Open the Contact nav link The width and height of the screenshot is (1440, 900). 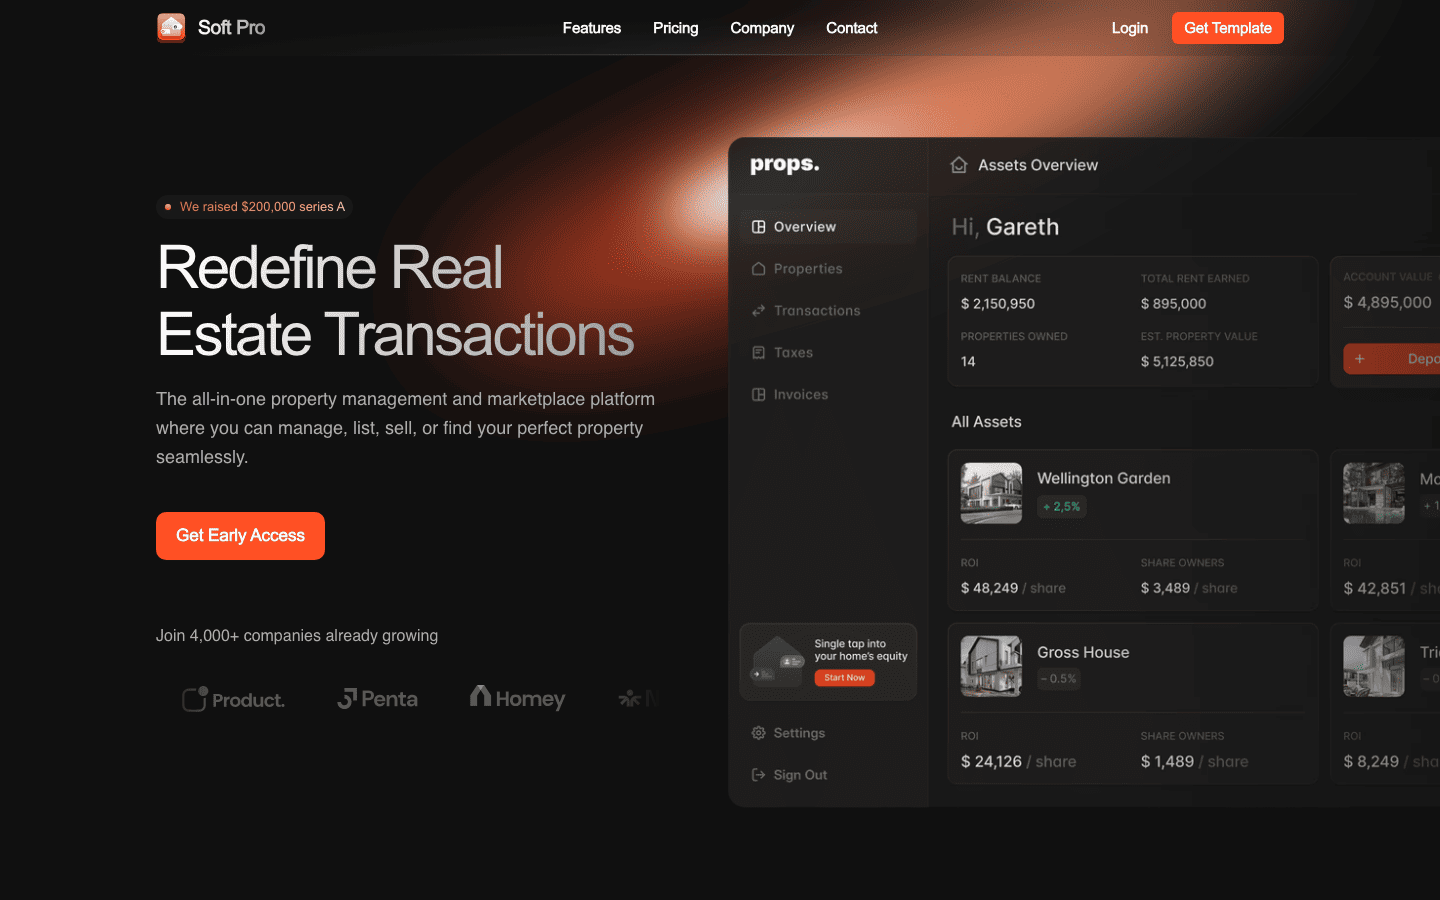click(851, 28)
